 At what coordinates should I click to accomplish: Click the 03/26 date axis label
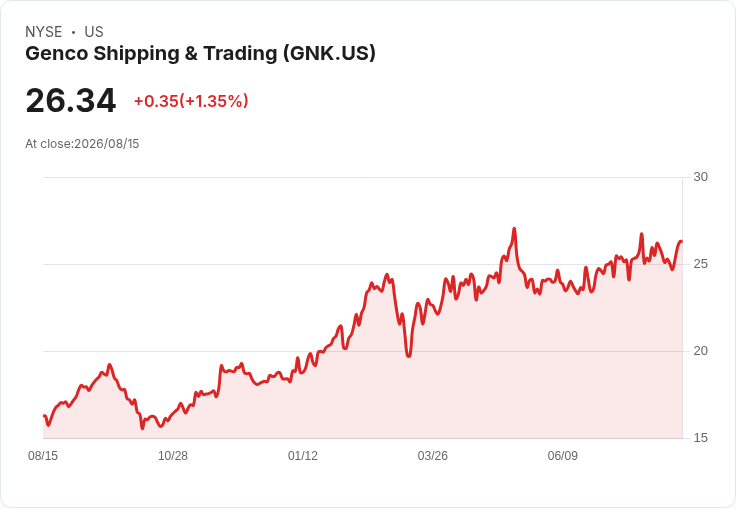[433, 456]
